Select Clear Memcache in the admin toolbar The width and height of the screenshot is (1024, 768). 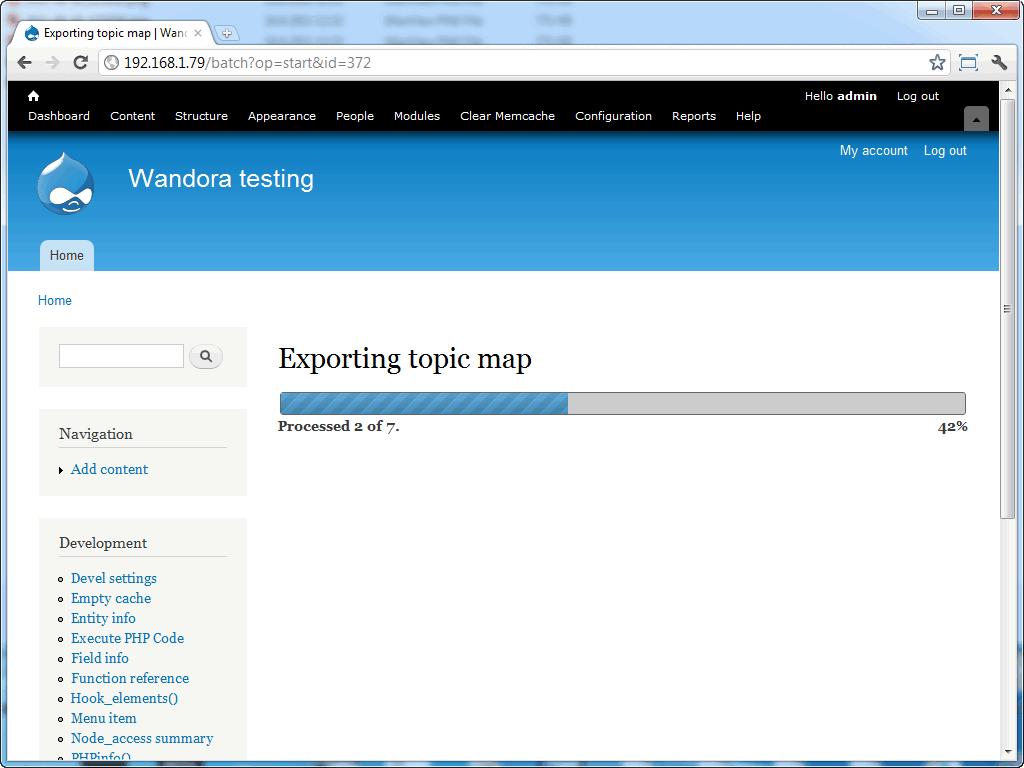[x=507, y=116]
